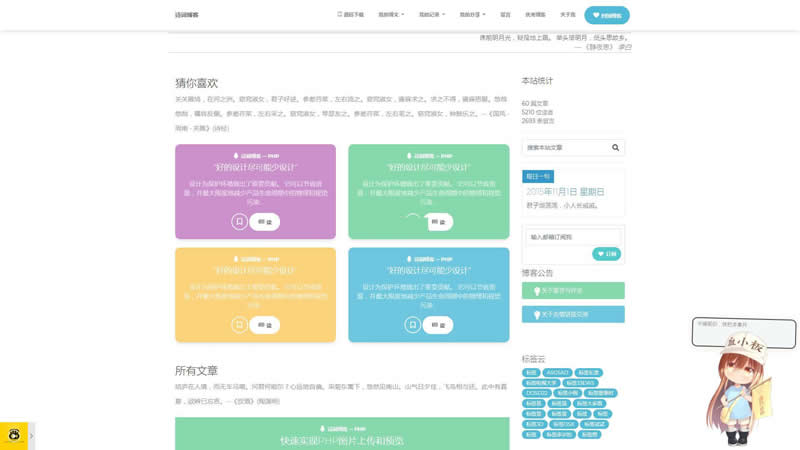Open the nav item just before 关于我

pyautogui.click(x=535, y=15)
